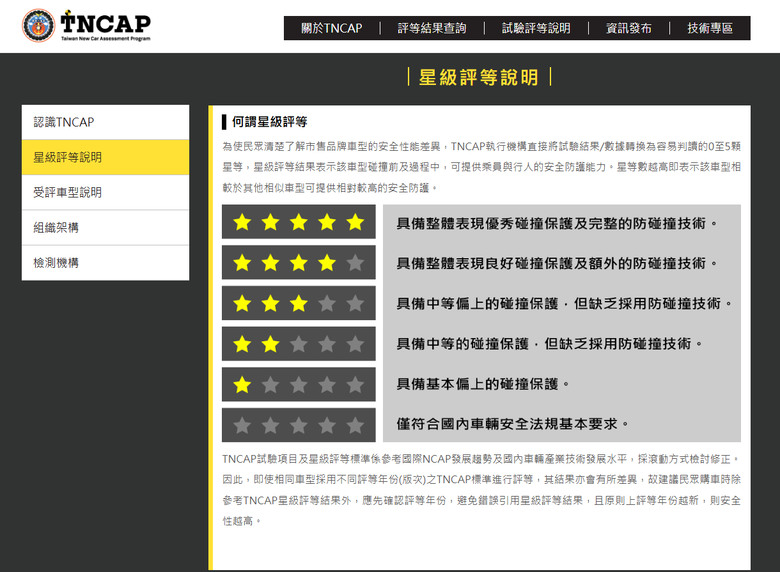Click the one-star rating bar
This screenshot has width=780, height=572.
(298, 384)
